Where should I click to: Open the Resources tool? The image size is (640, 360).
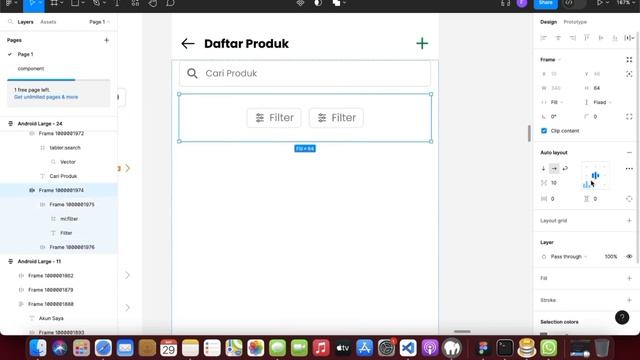click(135, 3)
